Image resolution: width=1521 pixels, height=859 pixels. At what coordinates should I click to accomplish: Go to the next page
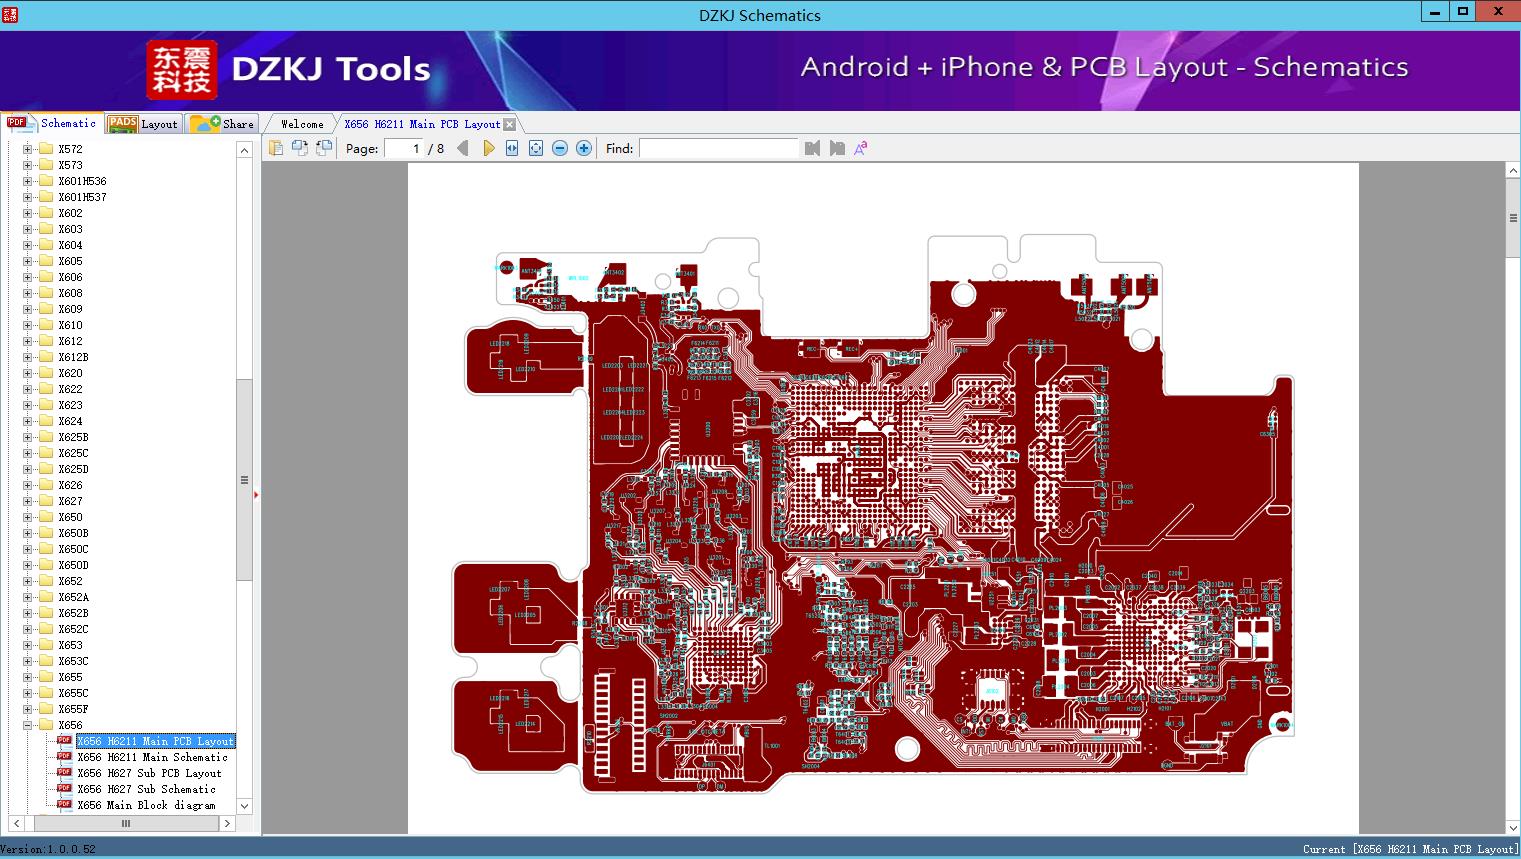pyautogui.click(x=488, y=148)
